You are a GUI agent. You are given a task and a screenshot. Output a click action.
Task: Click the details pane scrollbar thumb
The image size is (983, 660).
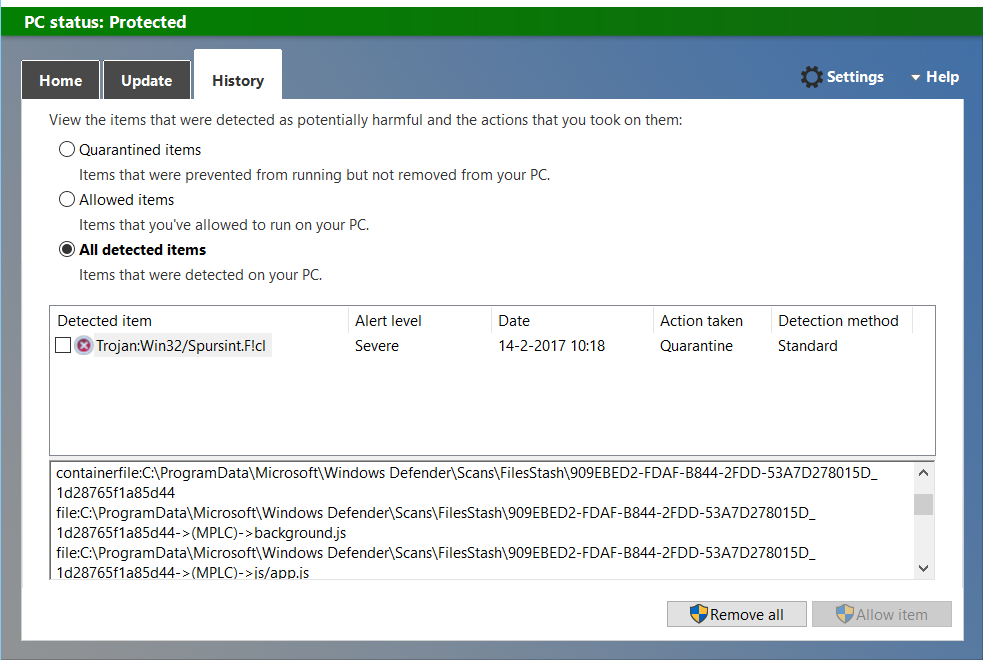(923, 504)
